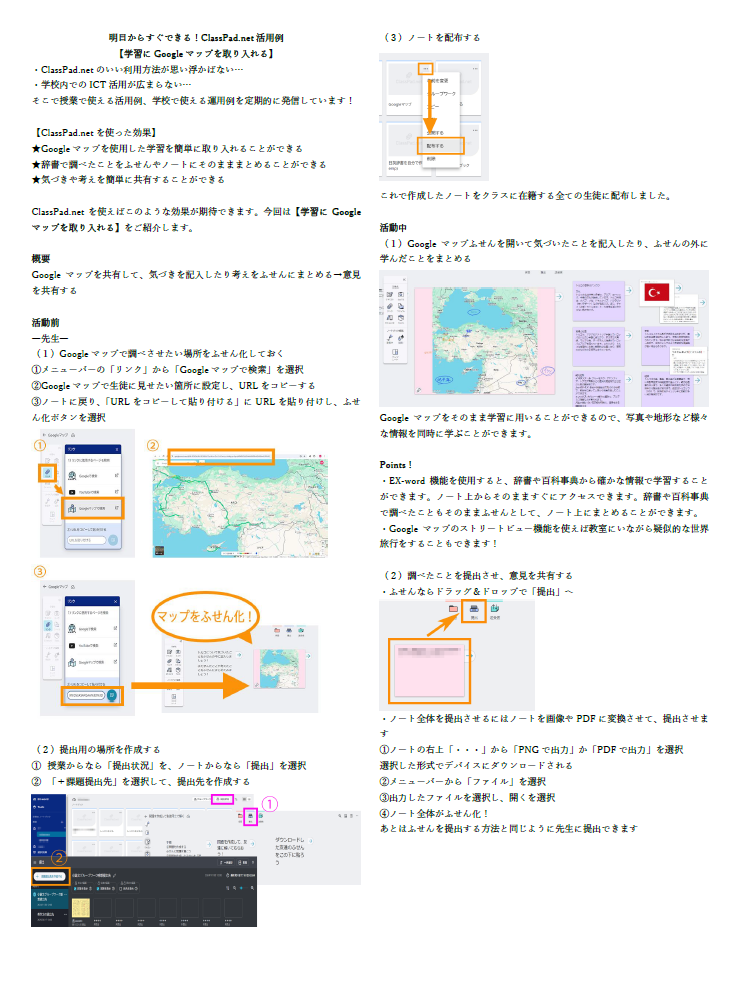Click arrow next to 'ダウンロードした友達のふせん' note
The image size is (739, 981).
(311, 840)
